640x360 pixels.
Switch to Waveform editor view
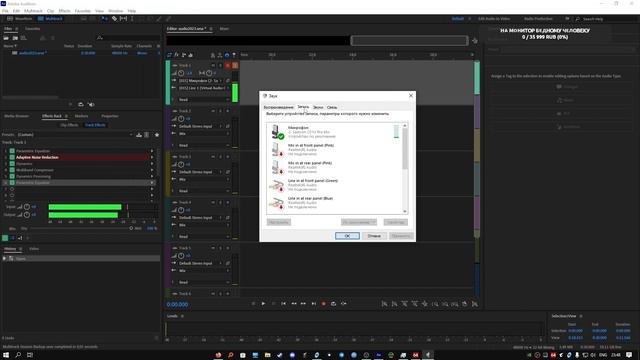pyautogui.click(x=20, y=19)
